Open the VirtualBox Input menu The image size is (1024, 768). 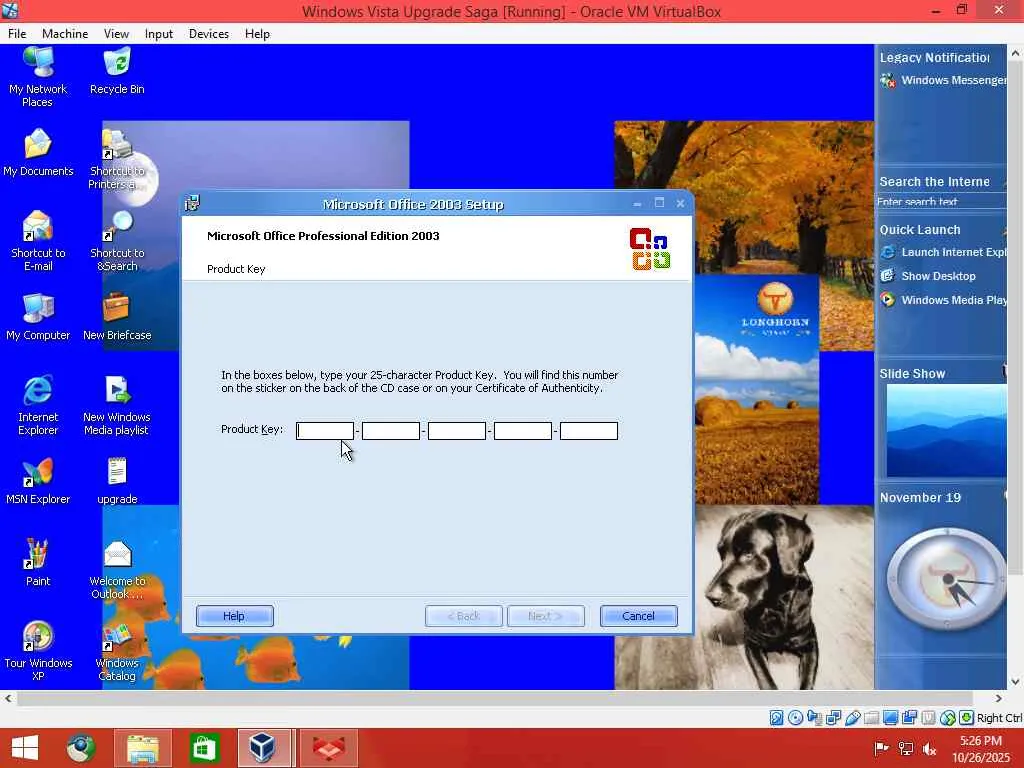(159, 34)
